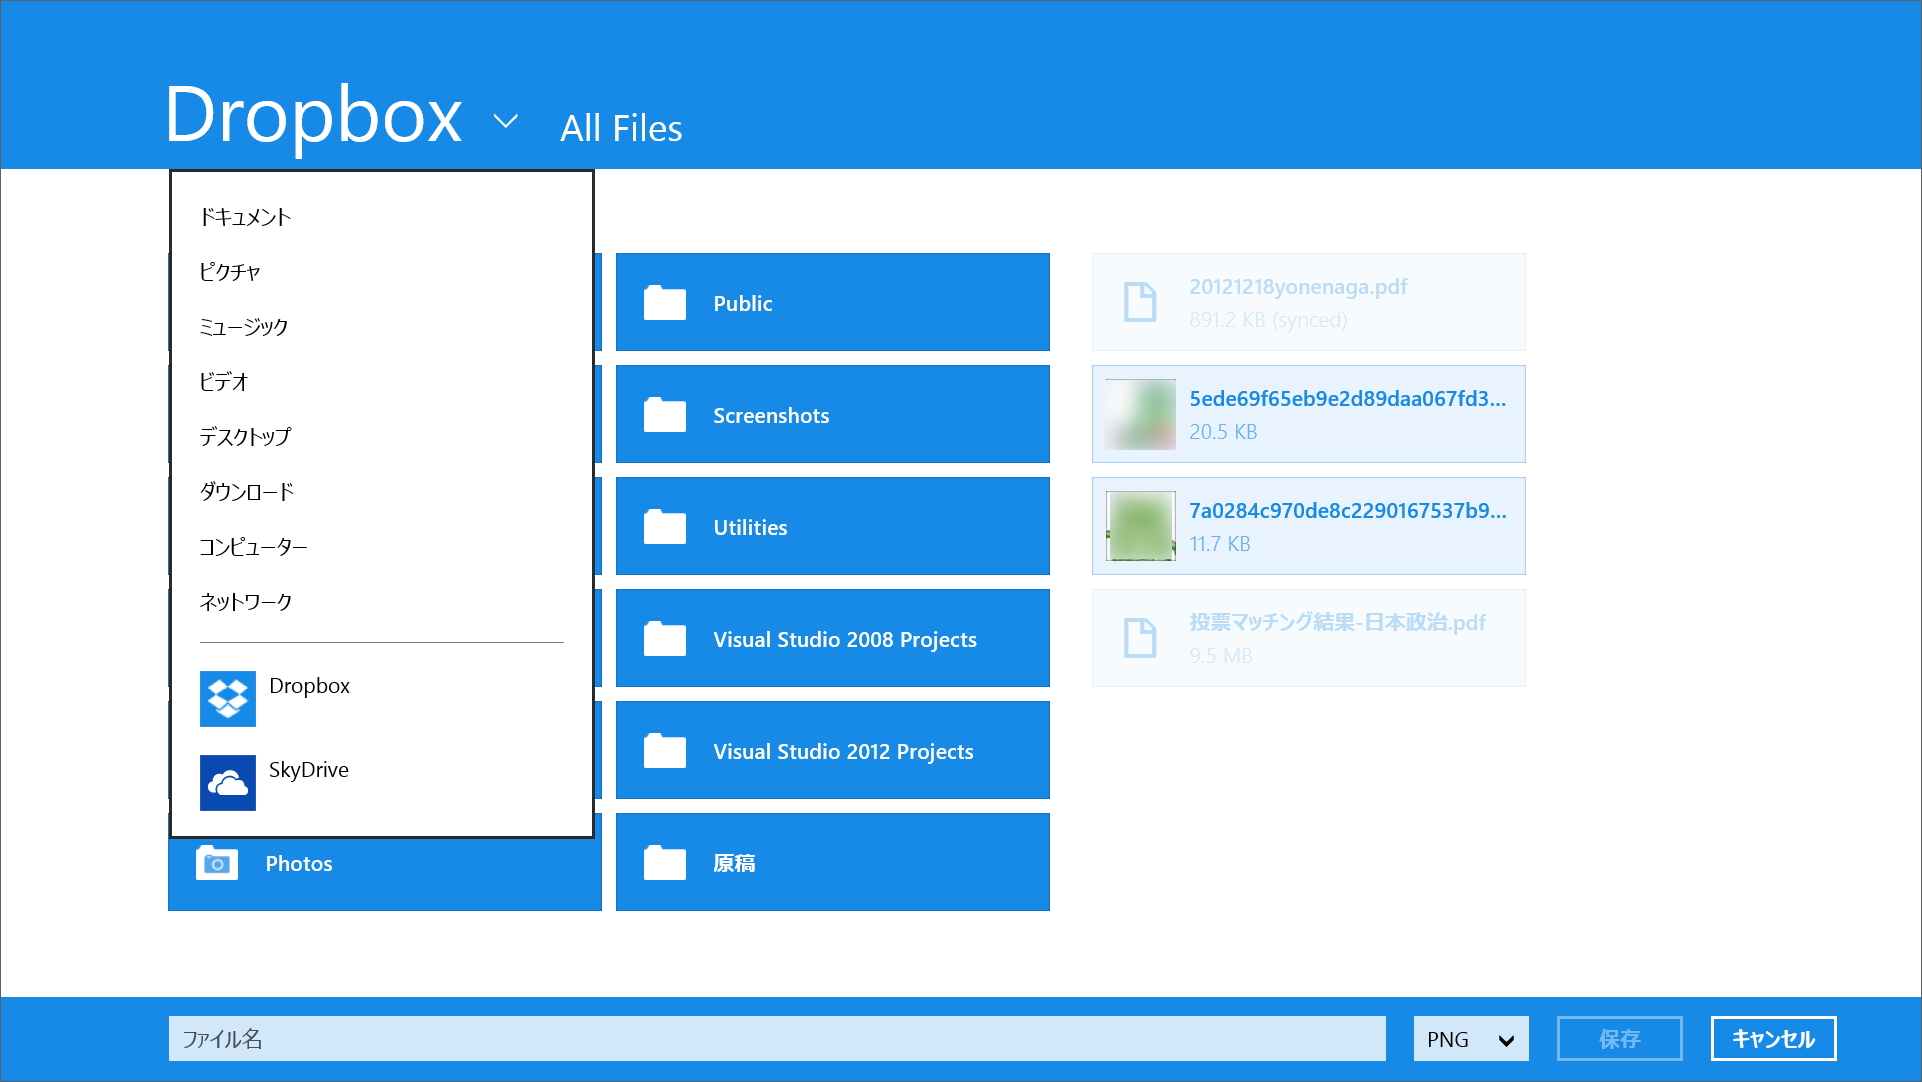Select ピクチャ from the location menu
This screenshot has width=1922, height=1082.
point(232,271)
